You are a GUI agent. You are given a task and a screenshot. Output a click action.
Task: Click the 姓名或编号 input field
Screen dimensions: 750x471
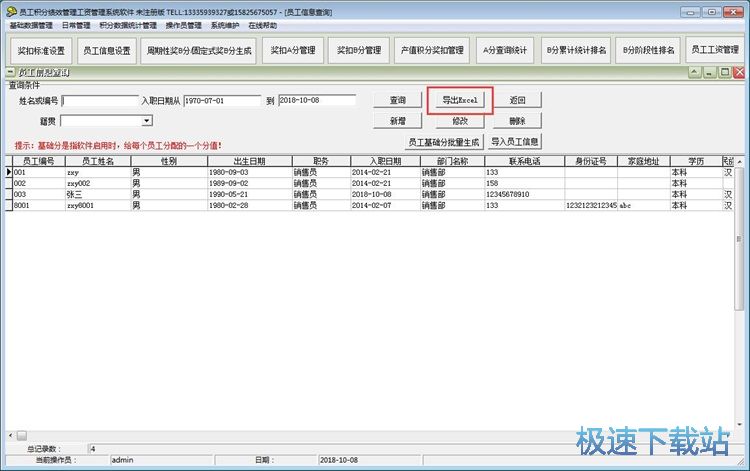100,101
